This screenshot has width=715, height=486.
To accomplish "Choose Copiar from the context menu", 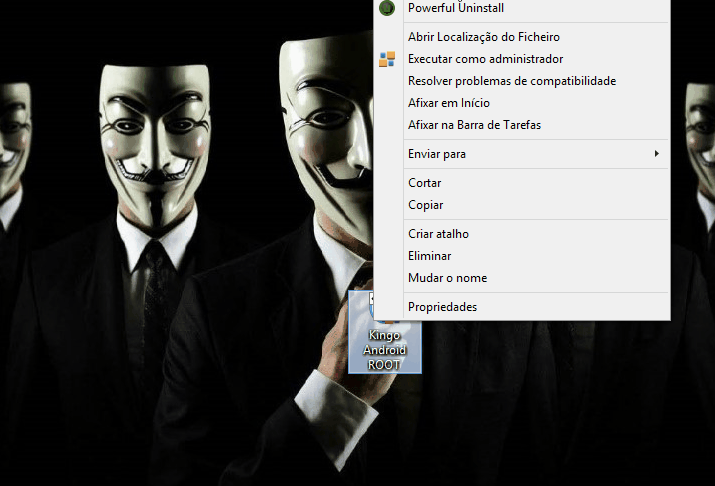I will [x=425, y=205].
